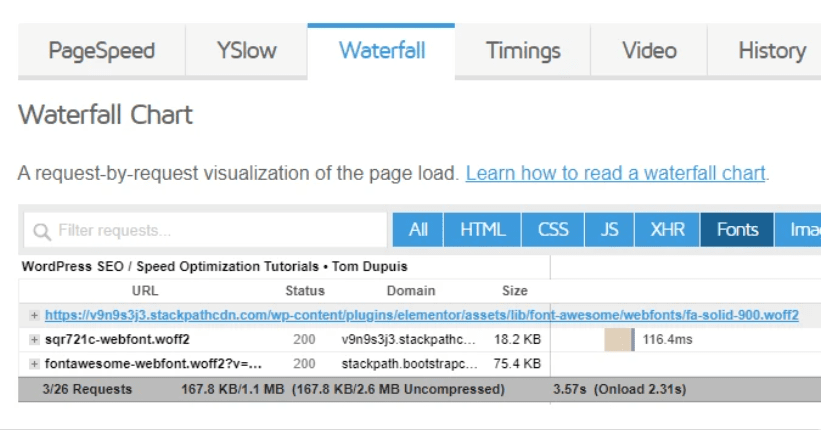Expand the fontawesome-webfont.woff2 request row
This screenshot has width=821, height=430.
tap(35, 363)
